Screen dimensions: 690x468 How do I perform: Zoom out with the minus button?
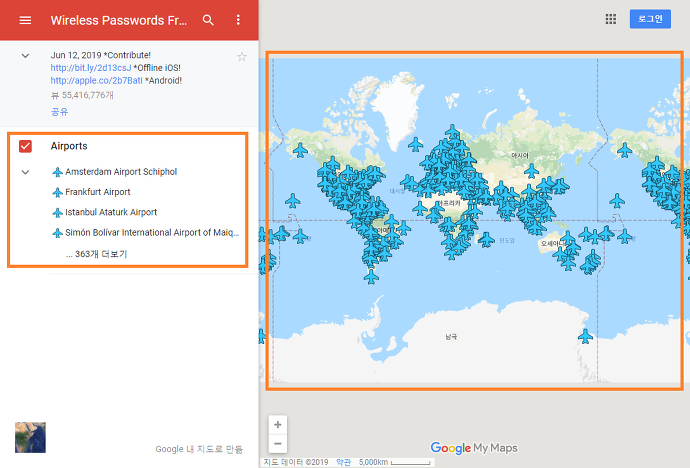[278, 443]
